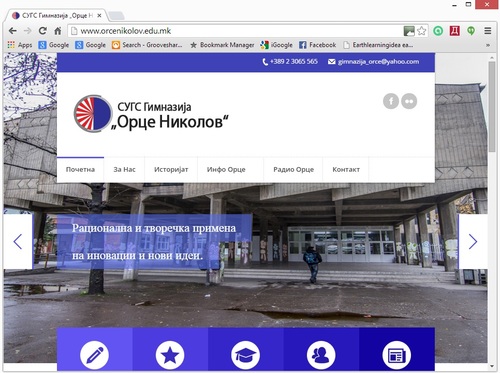Expand hidden bookmarks overflow chevron

click(x=488, y=45)
